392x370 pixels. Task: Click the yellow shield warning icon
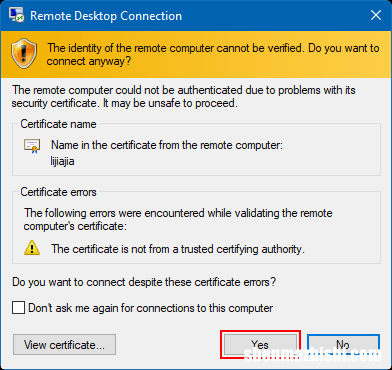tap(24, 54)
